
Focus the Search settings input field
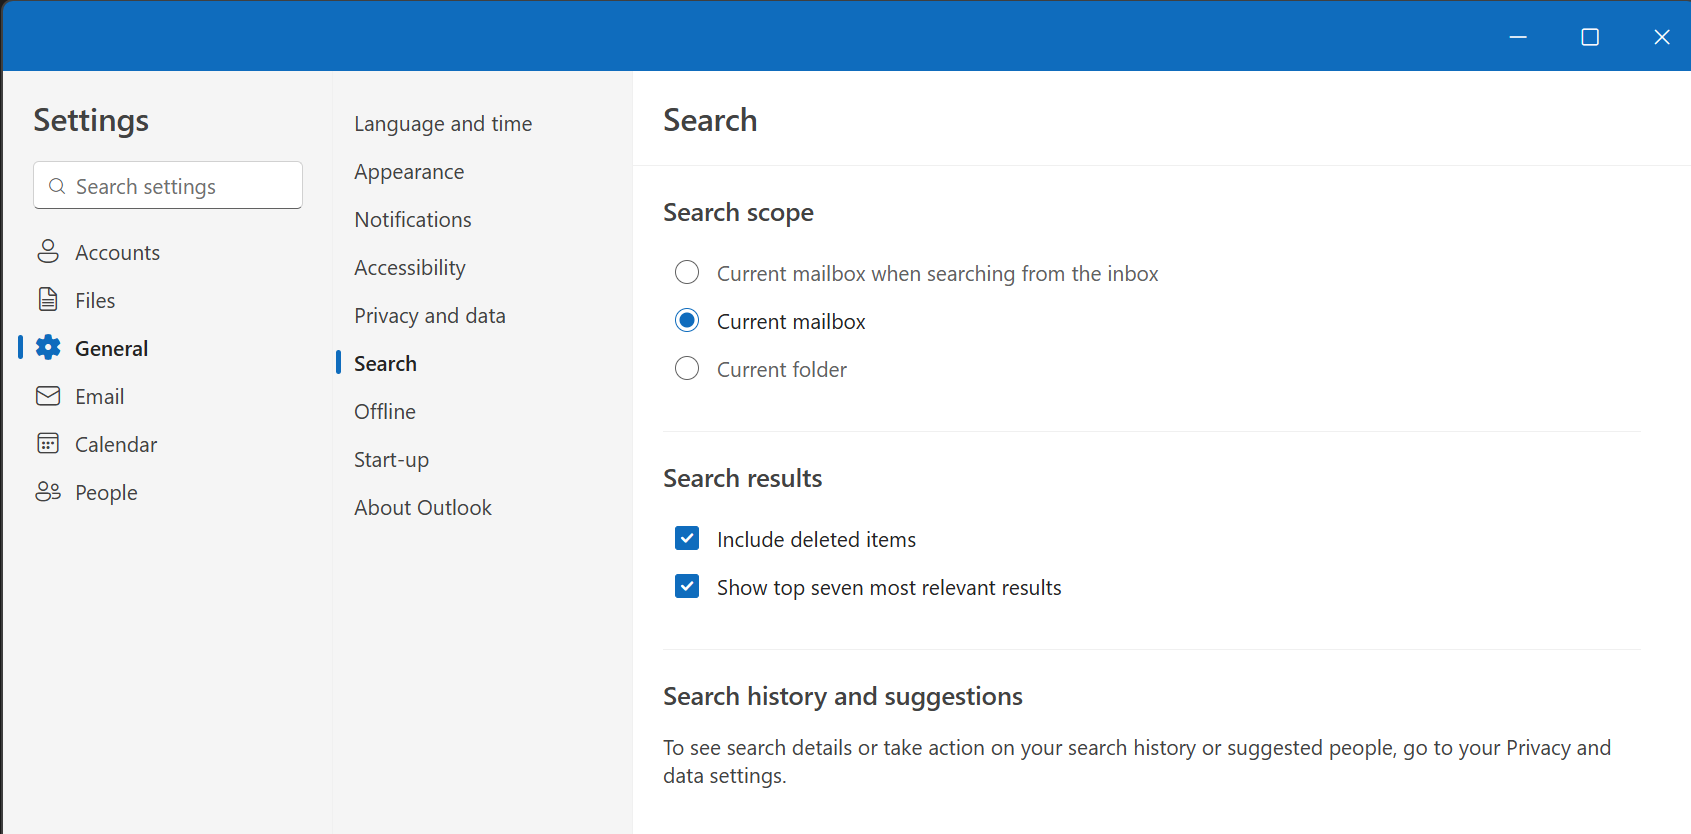[180, 186]
